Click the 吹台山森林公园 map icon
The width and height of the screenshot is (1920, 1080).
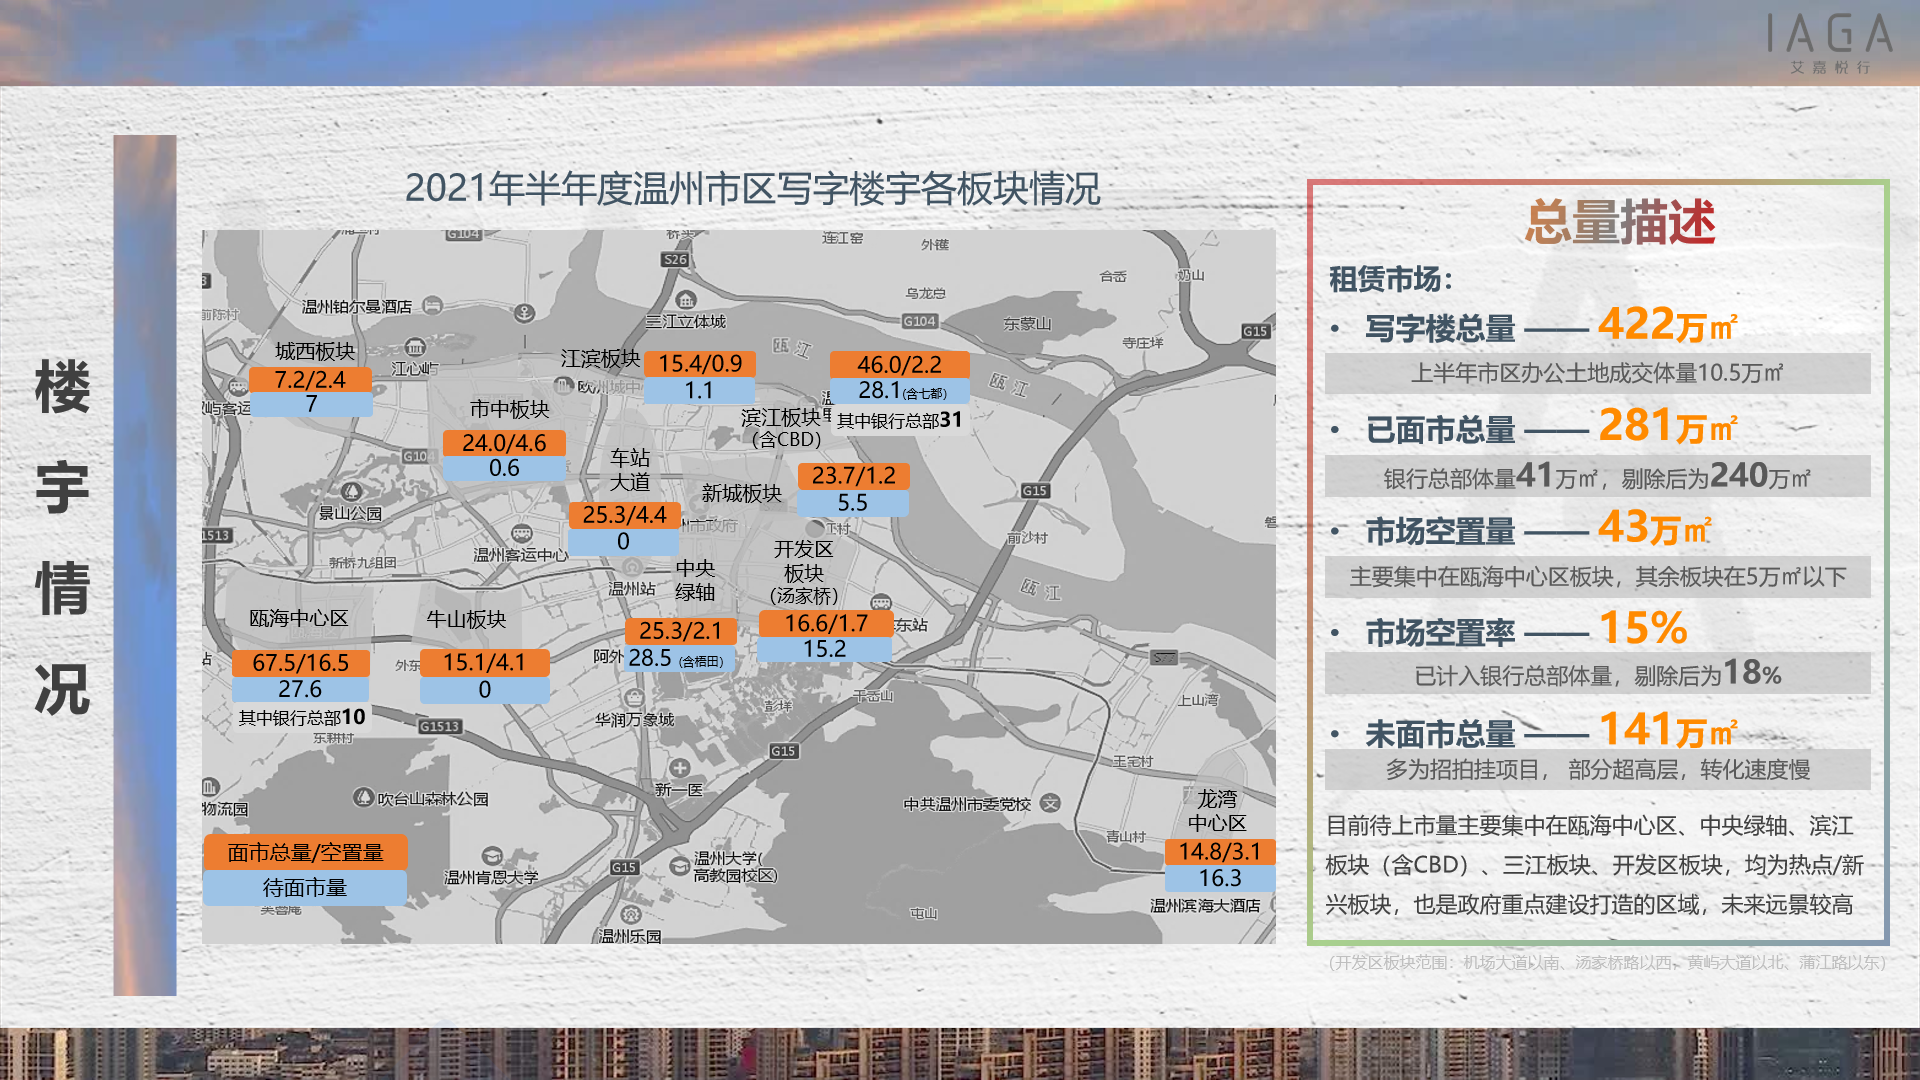coord(364,797)
